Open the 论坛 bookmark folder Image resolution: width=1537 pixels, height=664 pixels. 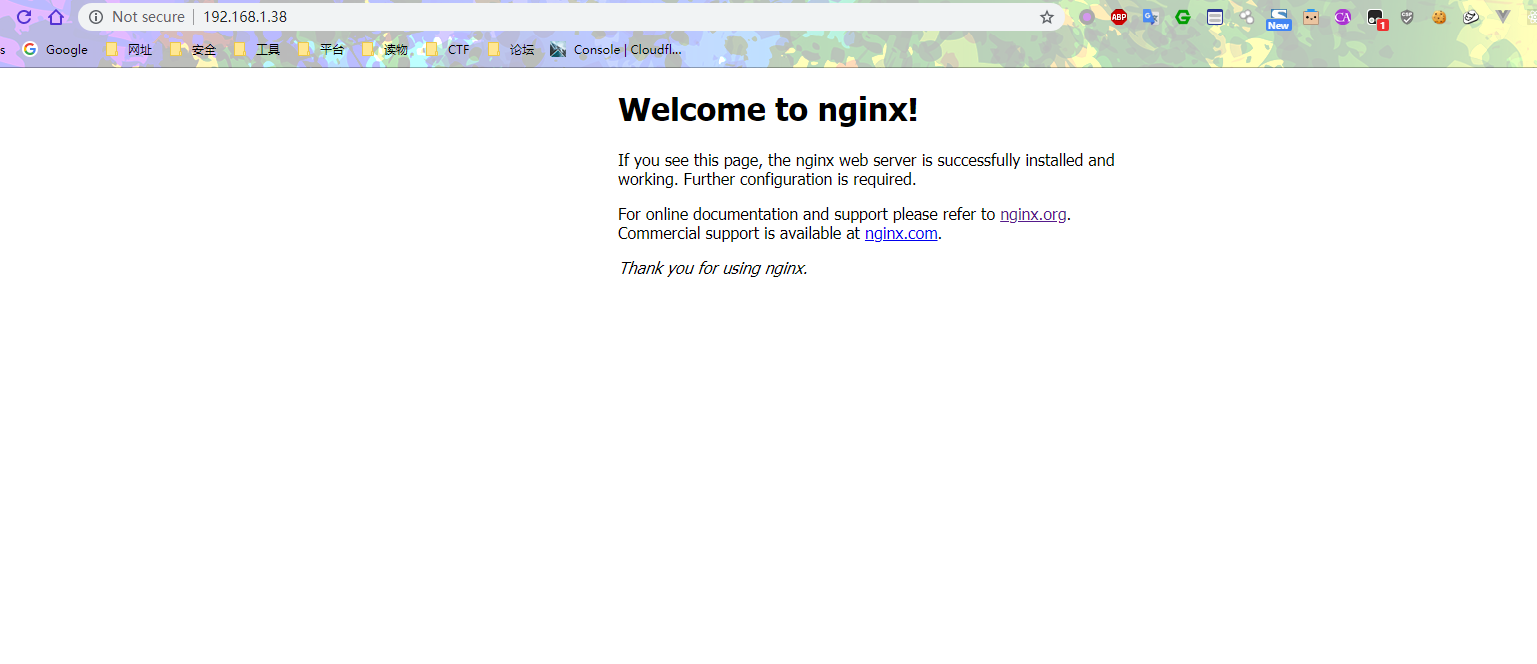[512, 49]
